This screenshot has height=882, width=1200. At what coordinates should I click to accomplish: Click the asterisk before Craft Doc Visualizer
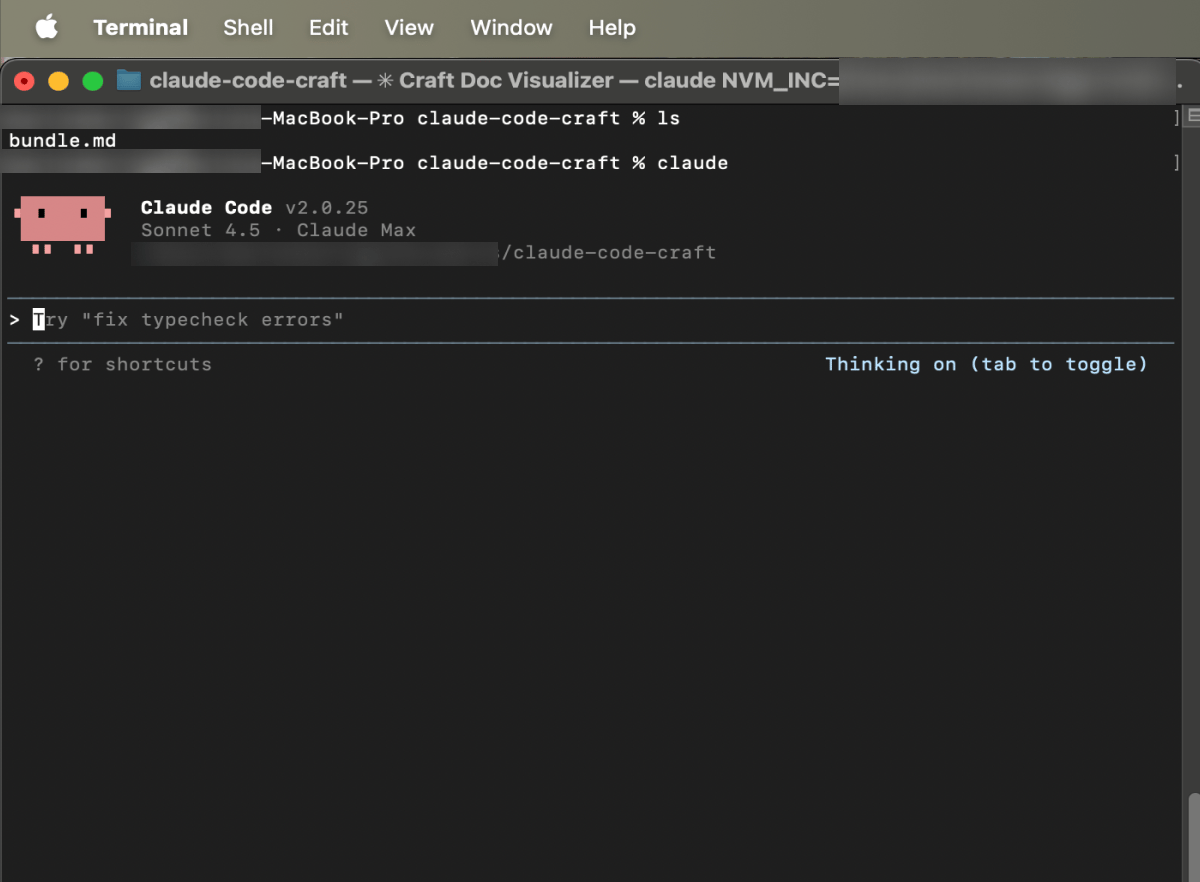coord(385,81)
